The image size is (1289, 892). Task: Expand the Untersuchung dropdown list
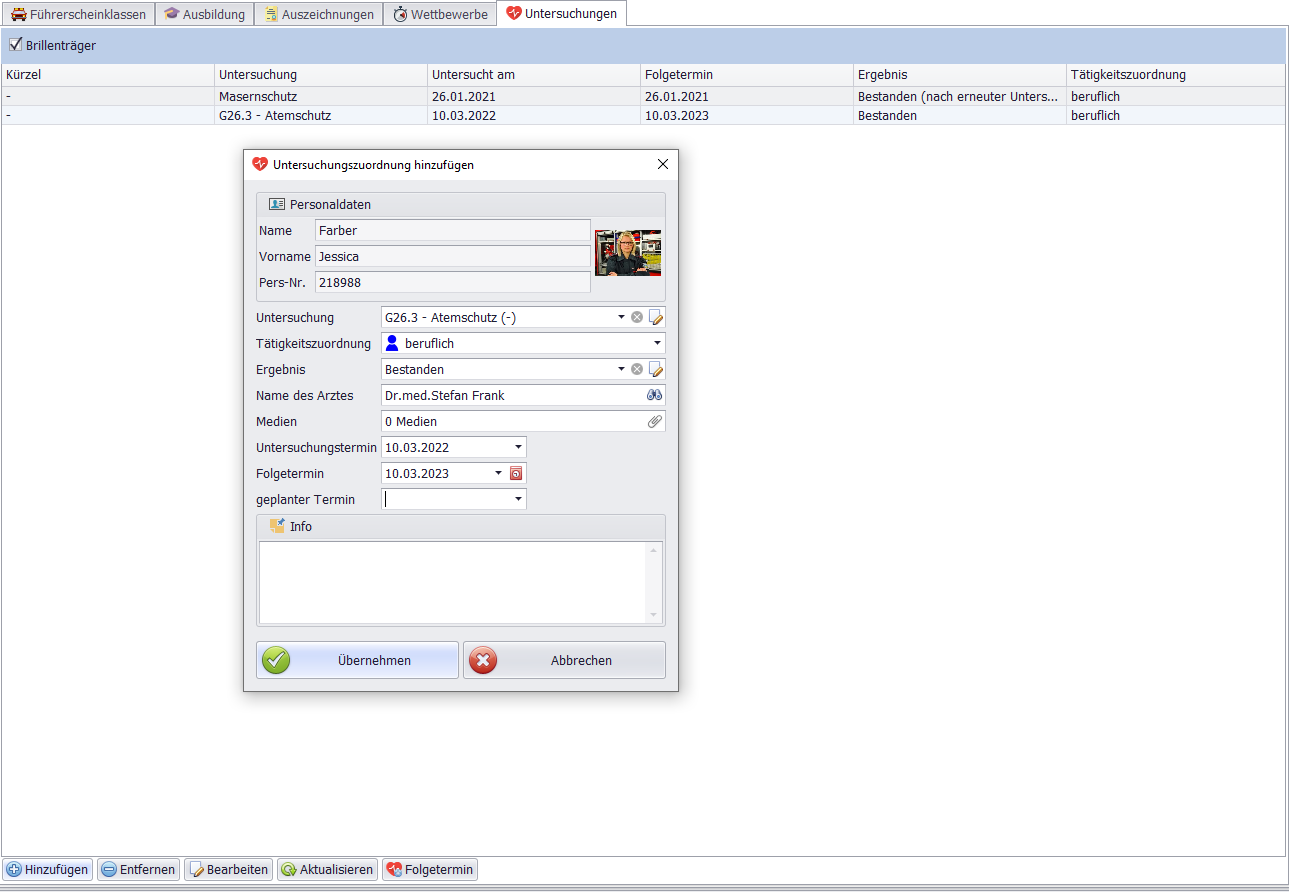coord(620,317)
